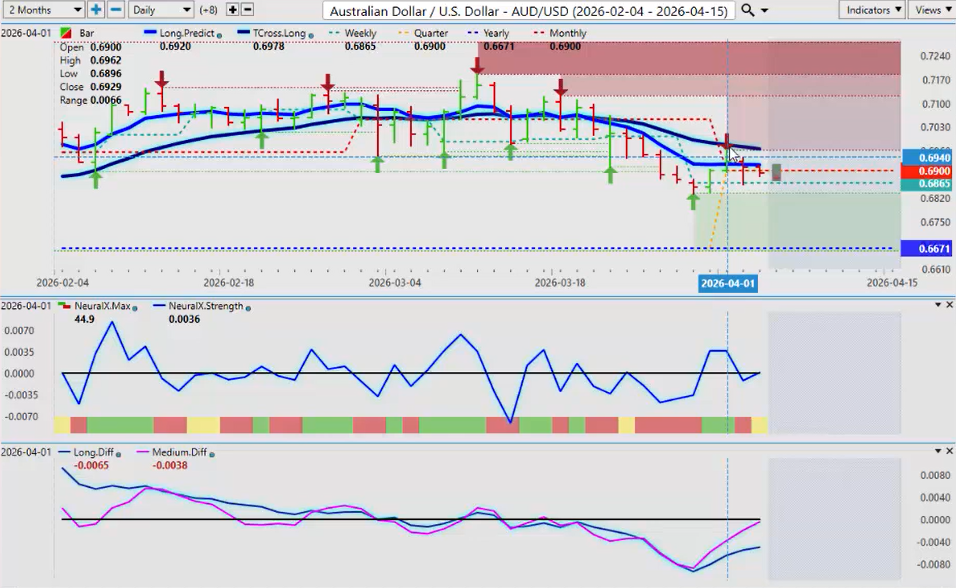
Task: Click the blue minus zoom-out button
Action: pyautogui.click(x=116, y=9)
